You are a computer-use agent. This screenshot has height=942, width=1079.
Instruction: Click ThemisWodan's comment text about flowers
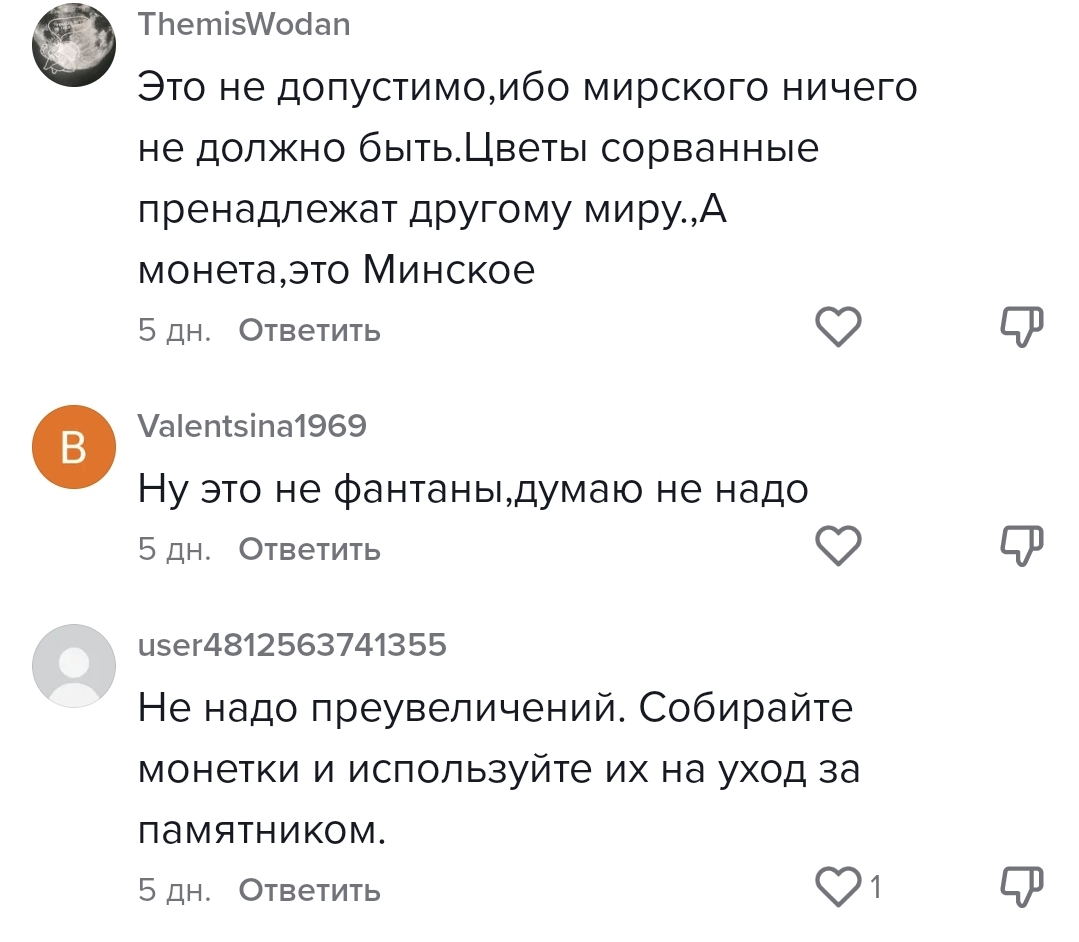[478, 150]
